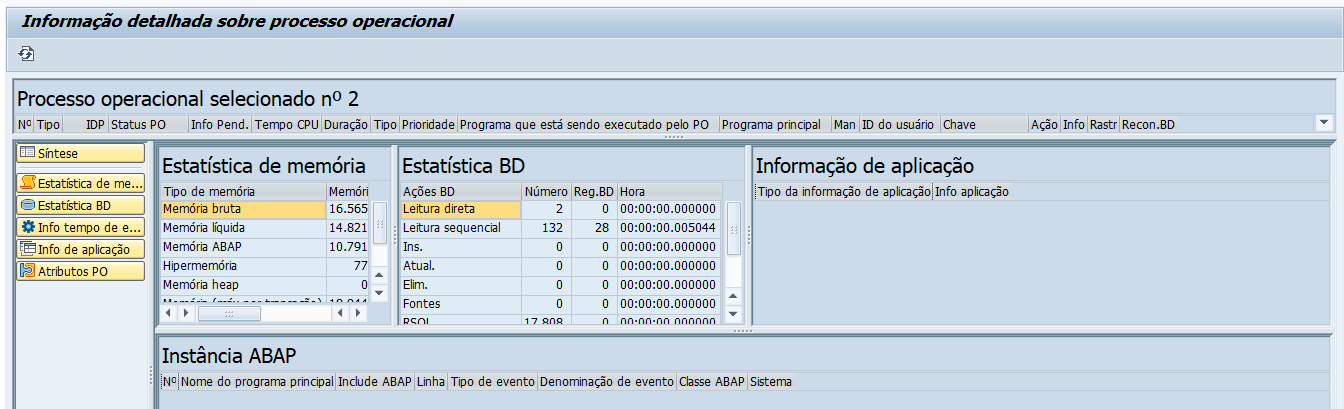The height and width of the screenshot is (409, 1344).
Task: Select the Estatística BD sidebar button
Action: click(x=80, y=205)
